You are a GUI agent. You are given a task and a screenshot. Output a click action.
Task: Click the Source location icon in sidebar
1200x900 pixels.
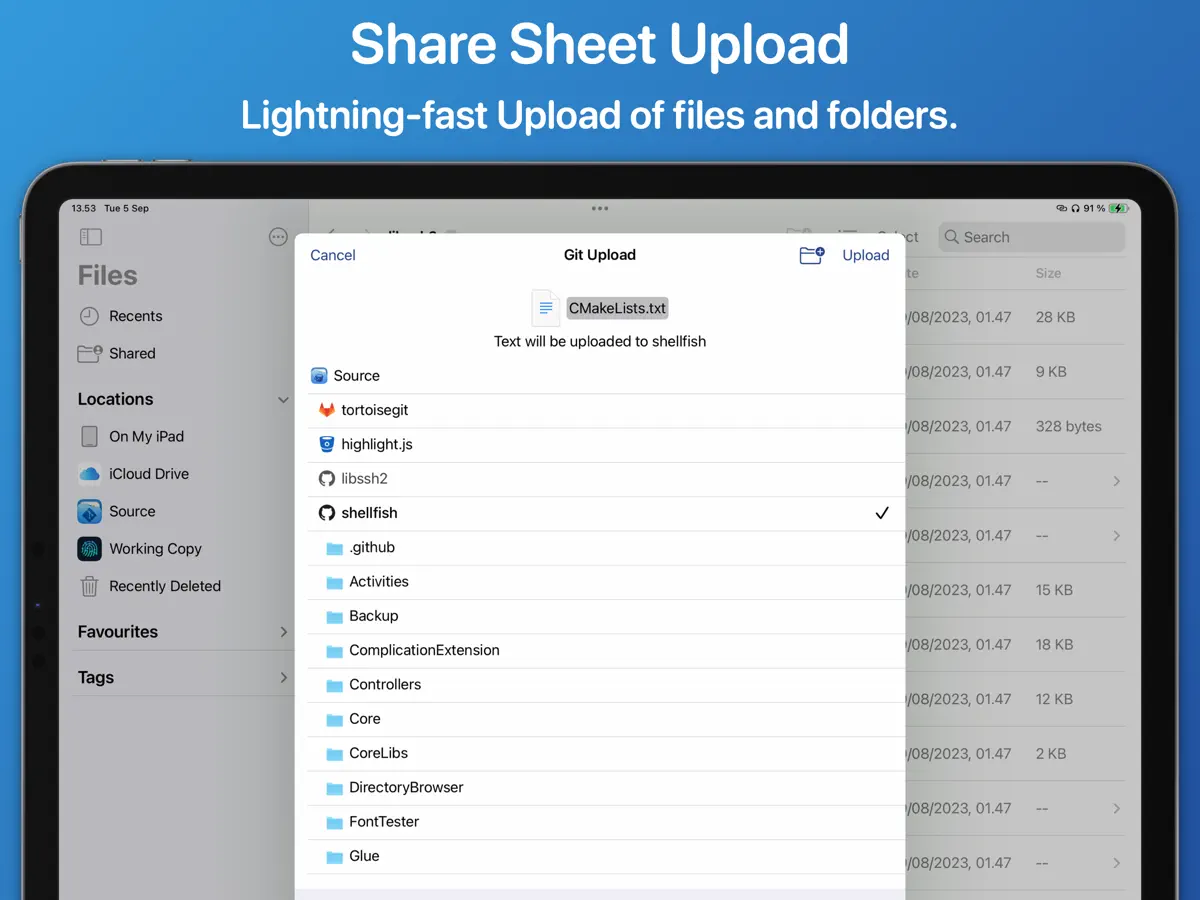(x=90, y=511)
